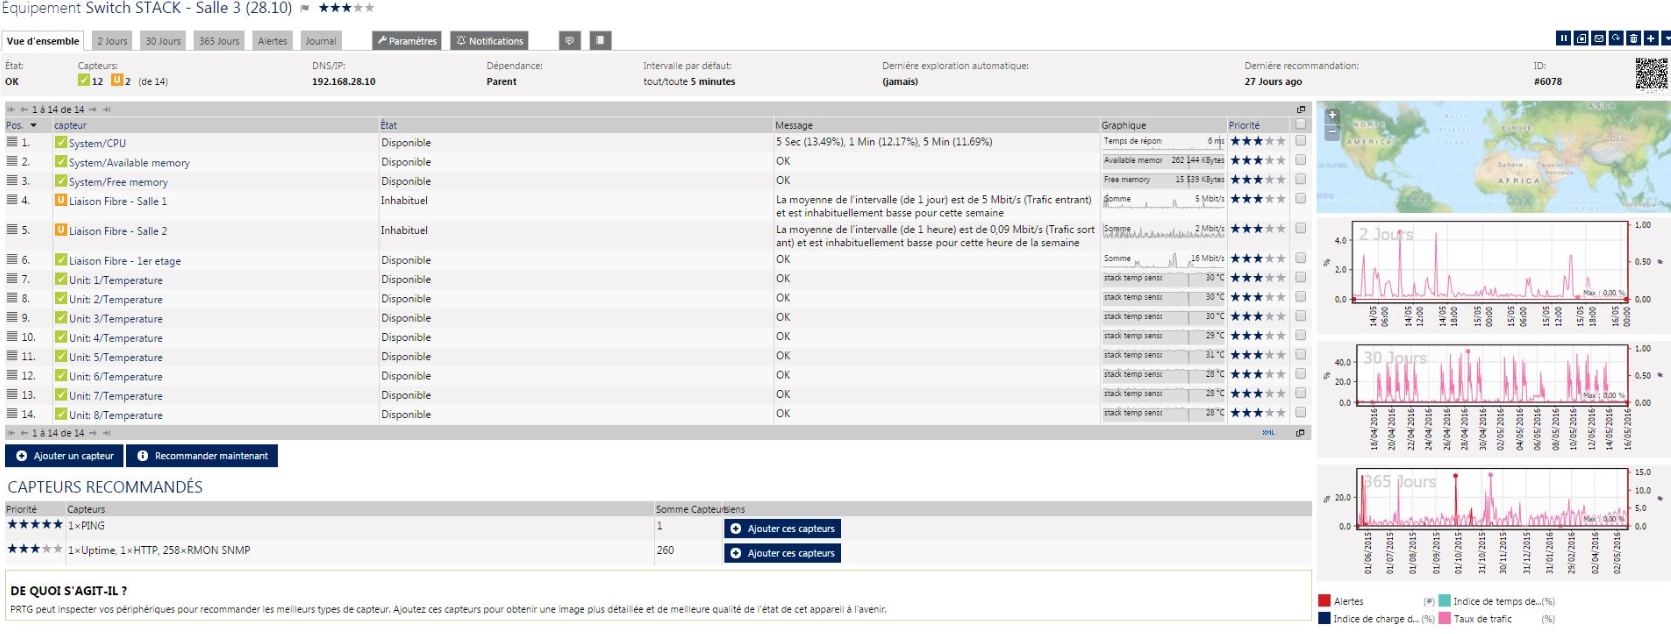Viewport: 1671px width, 634px height.
Task: Click the red Alertes legend swatch
Action: [1324, 601]
